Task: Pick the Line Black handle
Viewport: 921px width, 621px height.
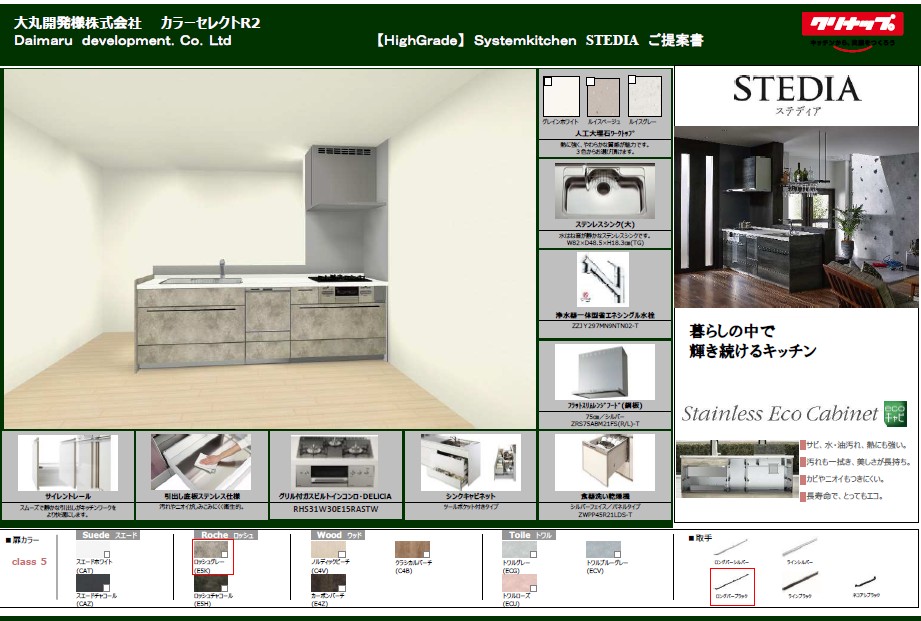Action: [800, 582]
